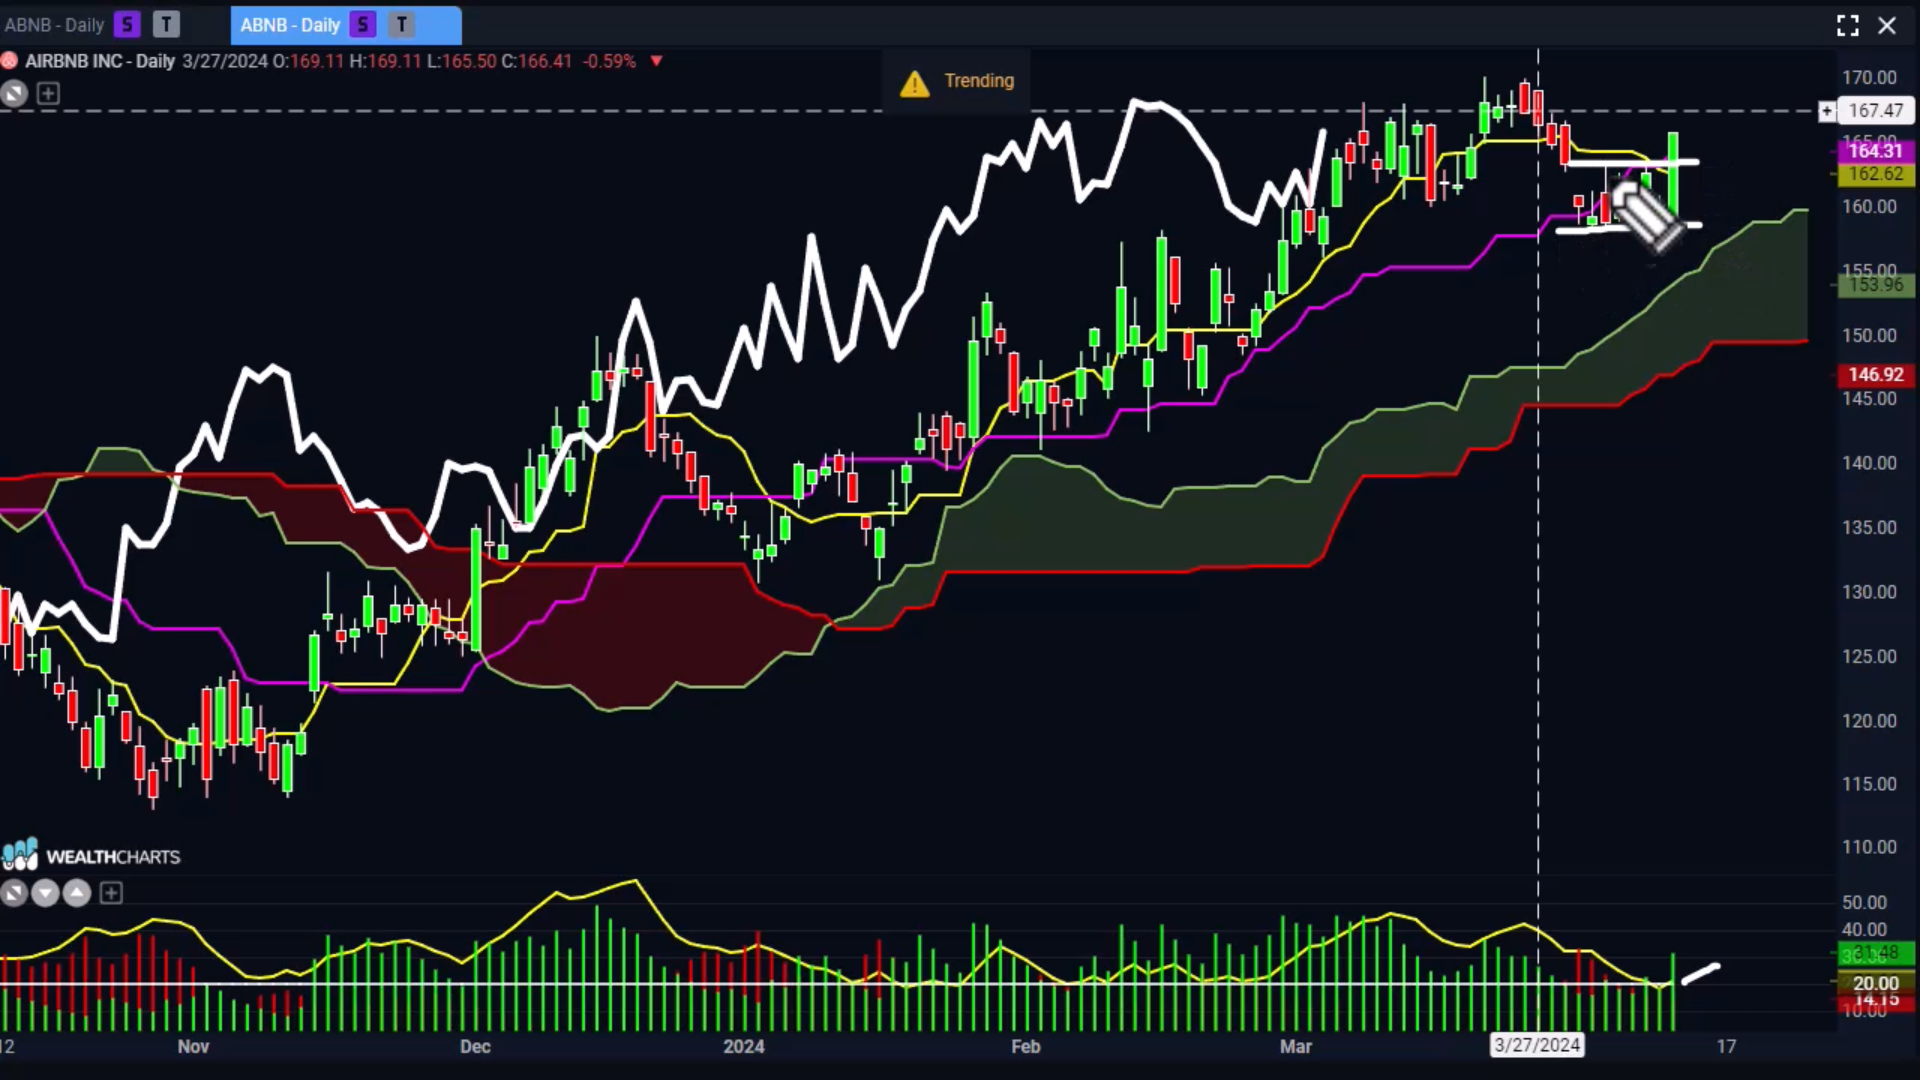Screen dimensions: 1920x1080
Task: Add an indicator with the lower pane plus icon
Action: coord(111,893)
